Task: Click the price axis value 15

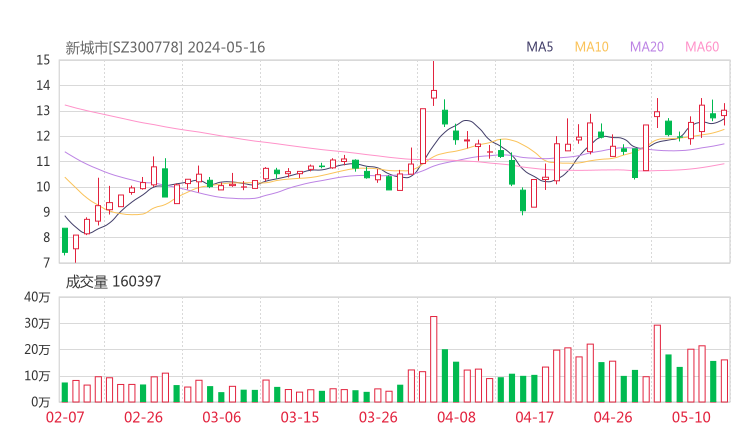Action: 43,60
